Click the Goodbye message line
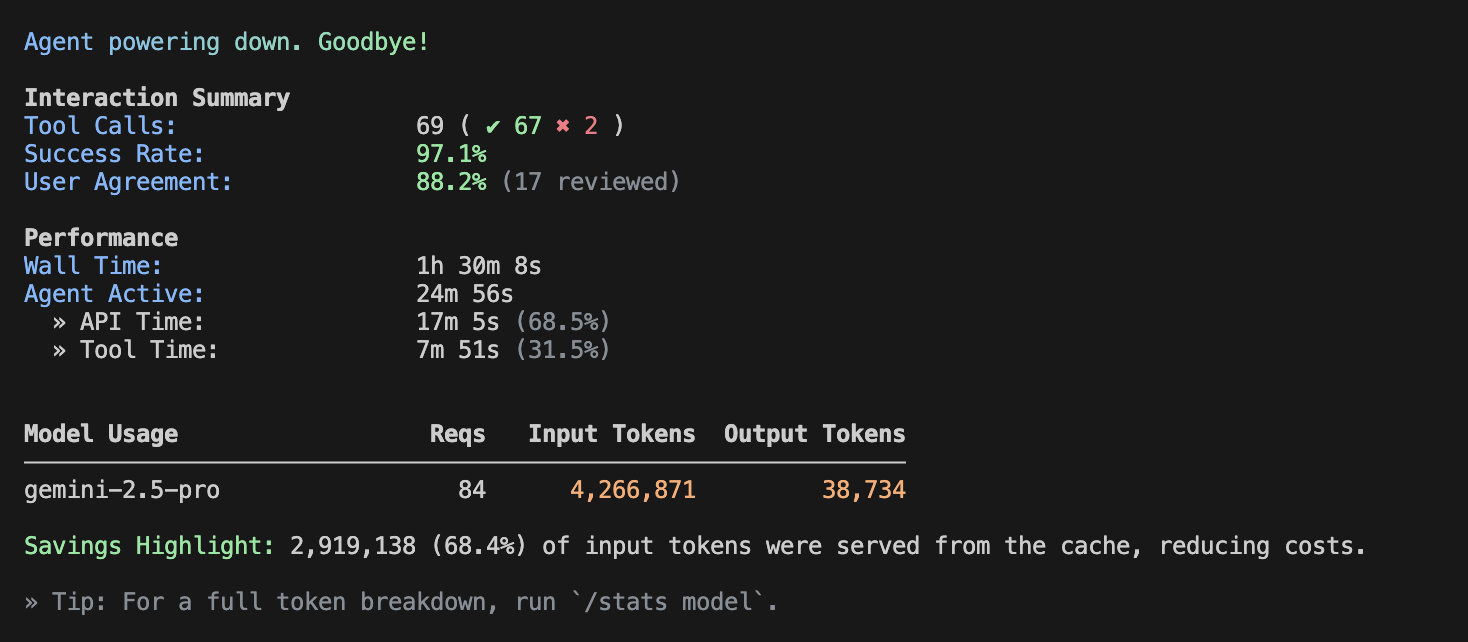 (227, 43)
